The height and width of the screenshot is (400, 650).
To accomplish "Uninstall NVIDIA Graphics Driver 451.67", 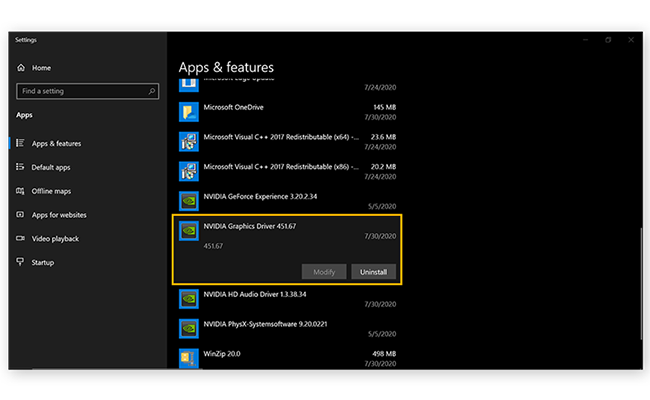I will tap(374, 272).
